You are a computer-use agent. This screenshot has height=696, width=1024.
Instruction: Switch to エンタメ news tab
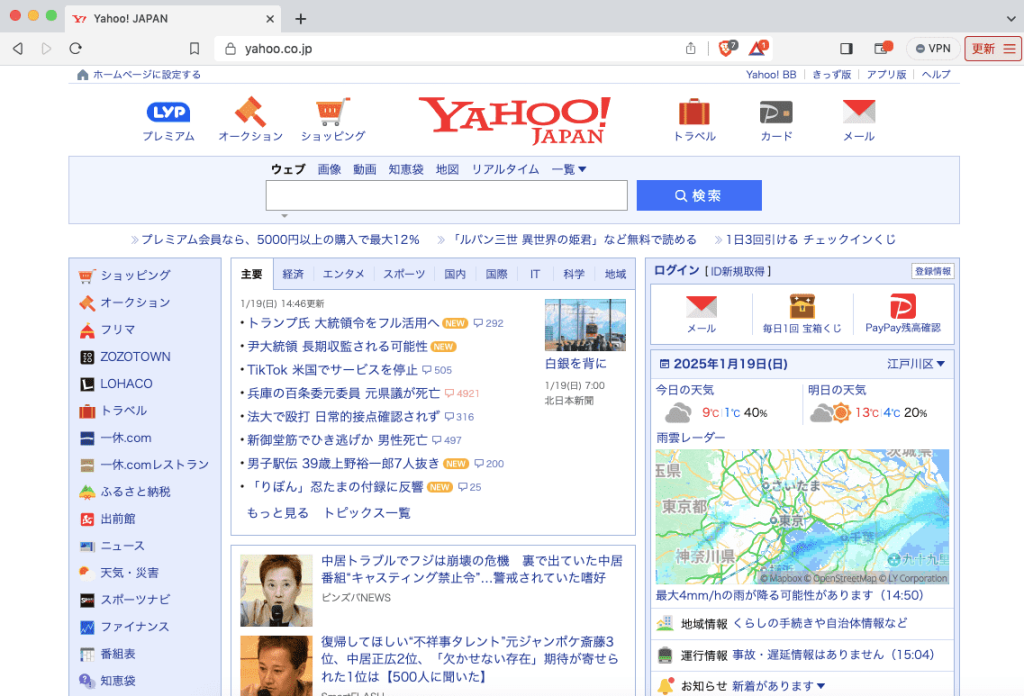click(344, 274)
